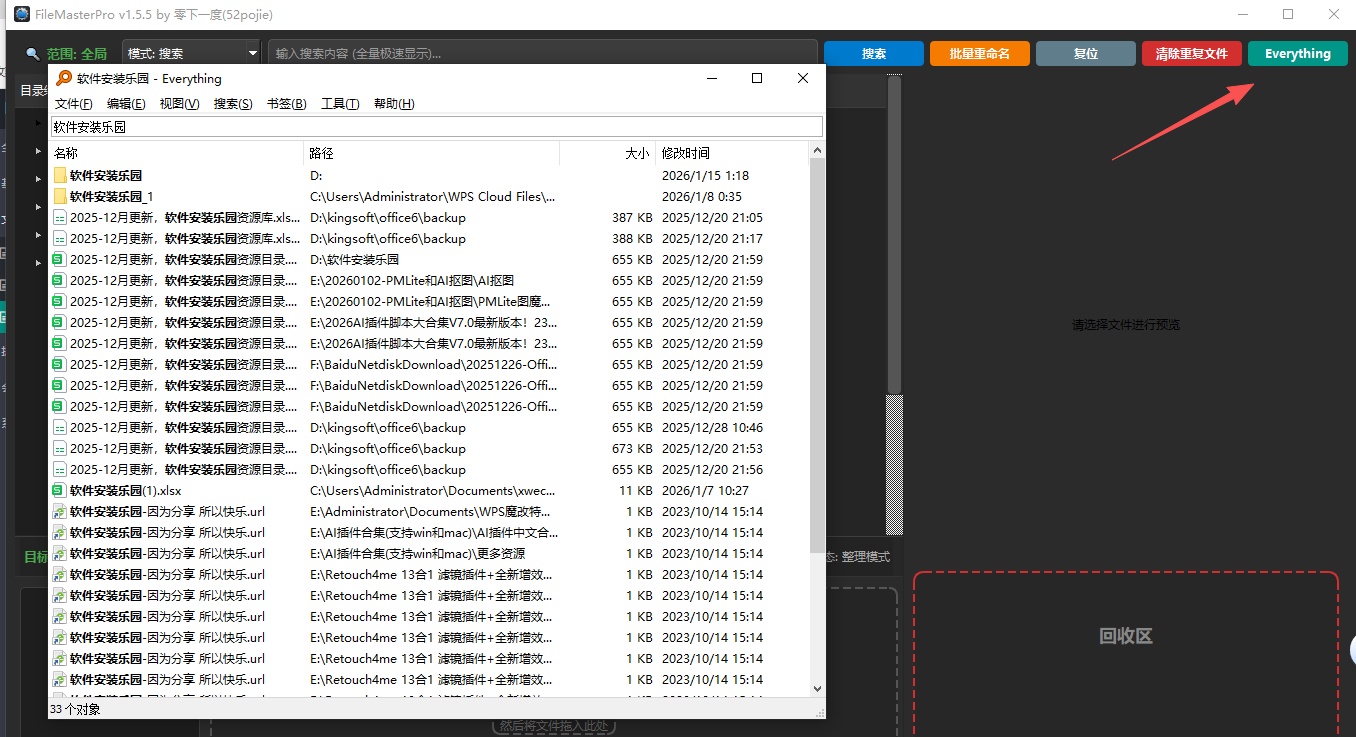This screenshot has width=1356, height=737.
Task: Click the FileMasterPro logo in the title bar
Action: (x=21, y=14)
